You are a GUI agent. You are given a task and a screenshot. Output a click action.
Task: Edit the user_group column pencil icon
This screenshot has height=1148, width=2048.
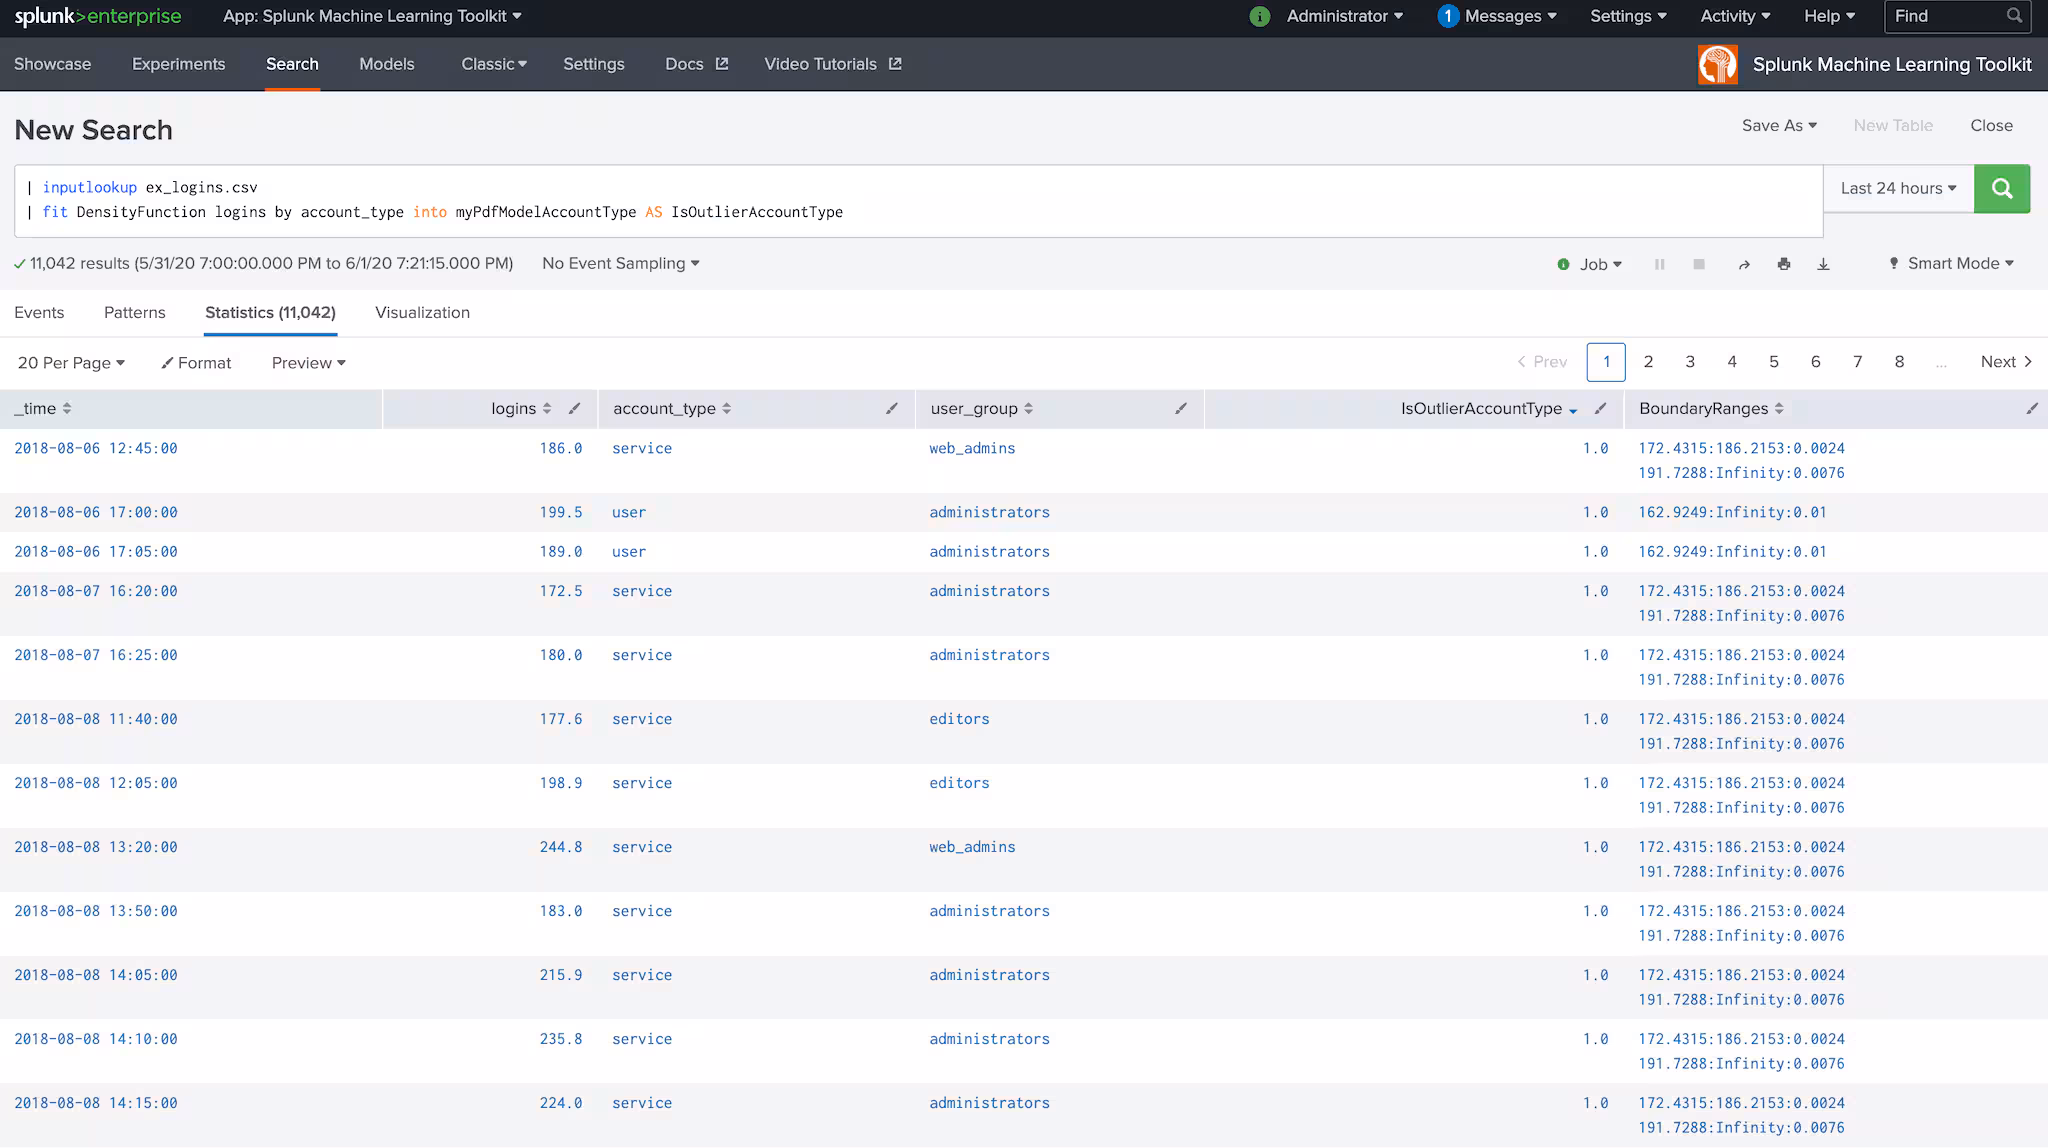[1180, 408]
